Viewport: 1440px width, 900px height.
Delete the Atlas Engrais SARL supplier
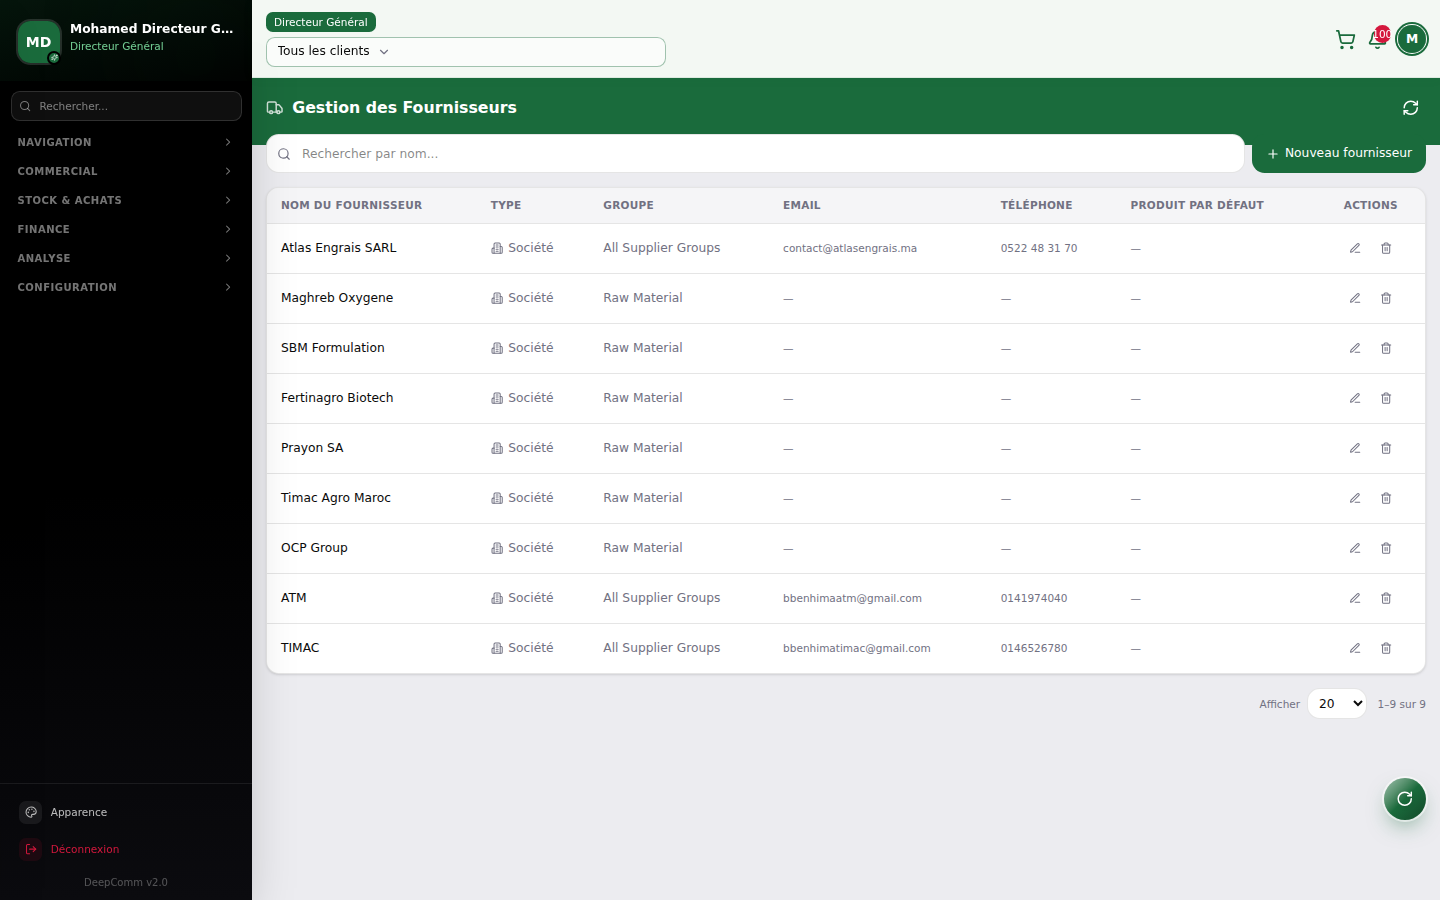[x=1386, y=248]
